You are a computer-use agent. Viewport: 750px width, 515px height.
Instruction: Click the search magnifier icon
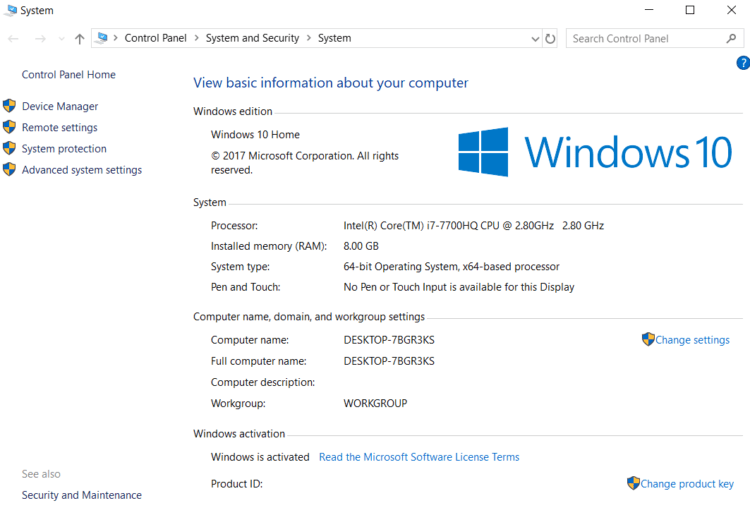(731, 38)
